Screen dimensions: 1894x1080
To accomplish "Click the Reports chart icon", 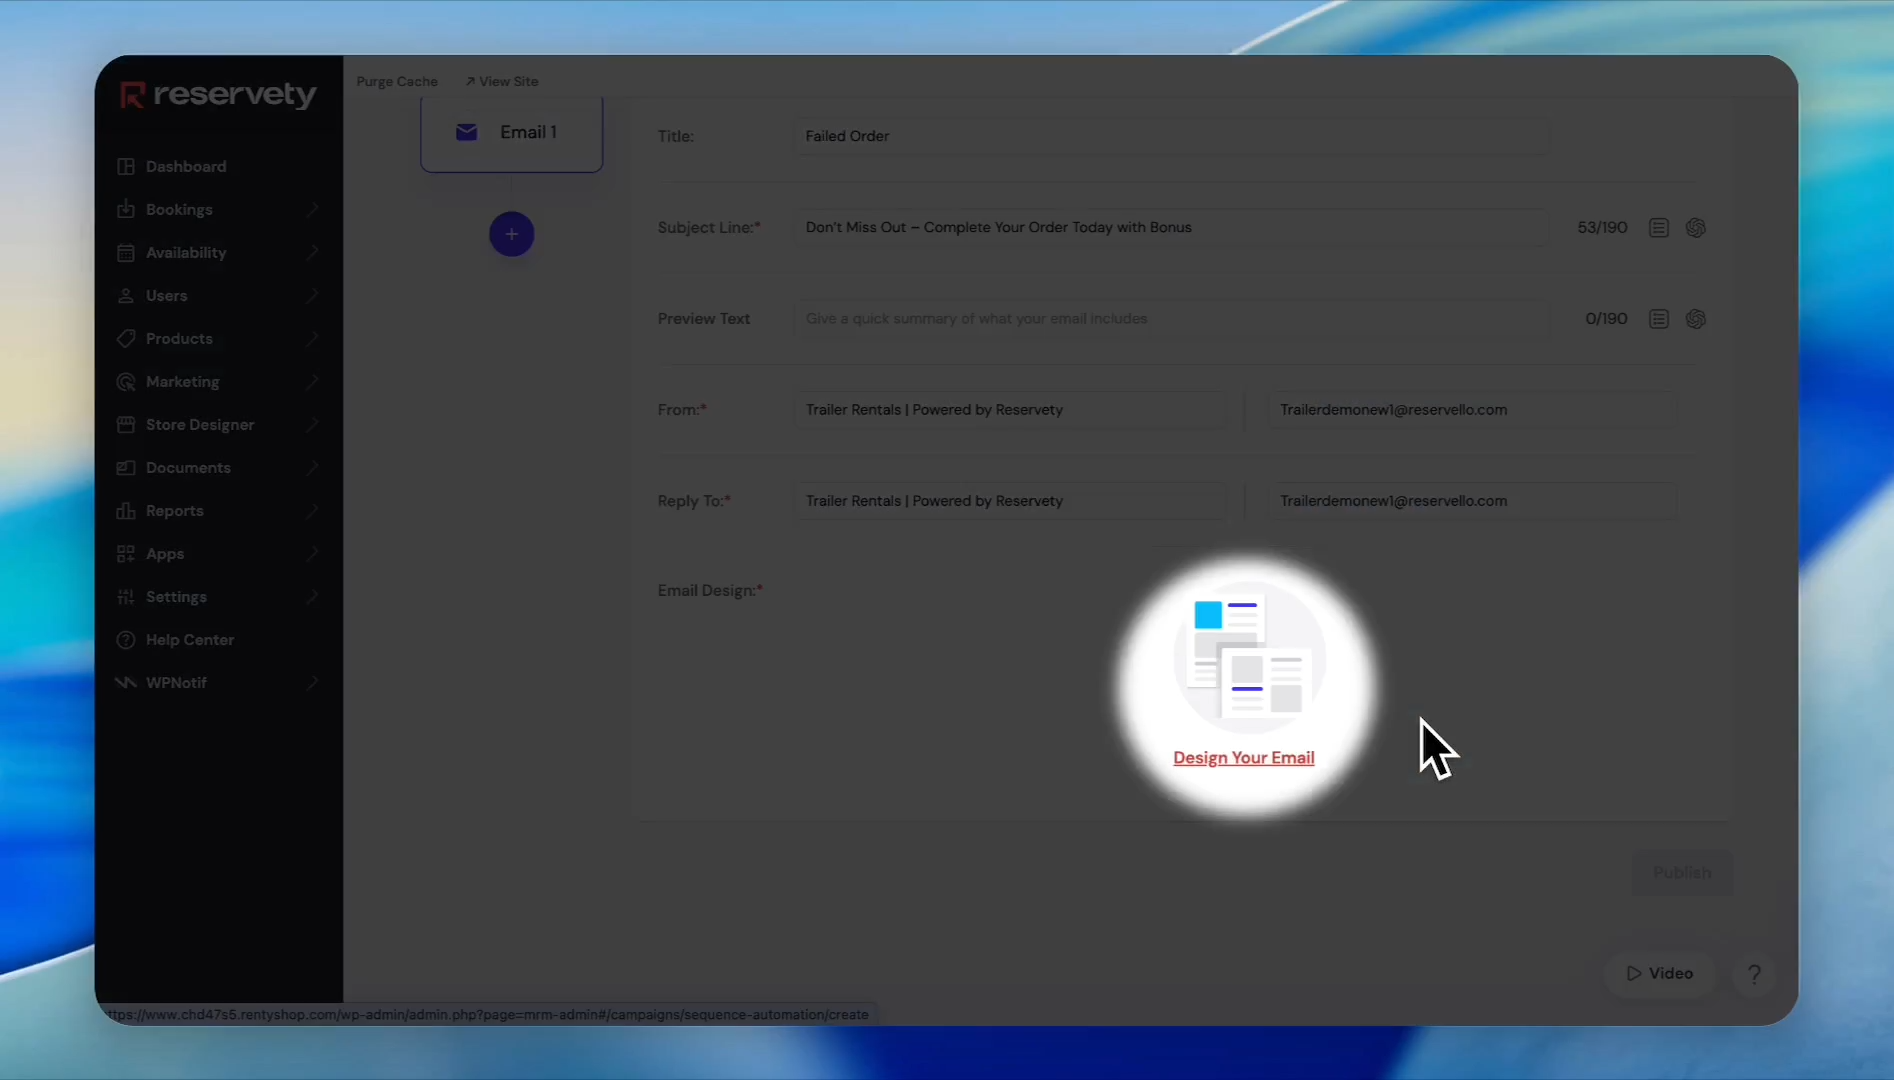I will coord(125,510).
